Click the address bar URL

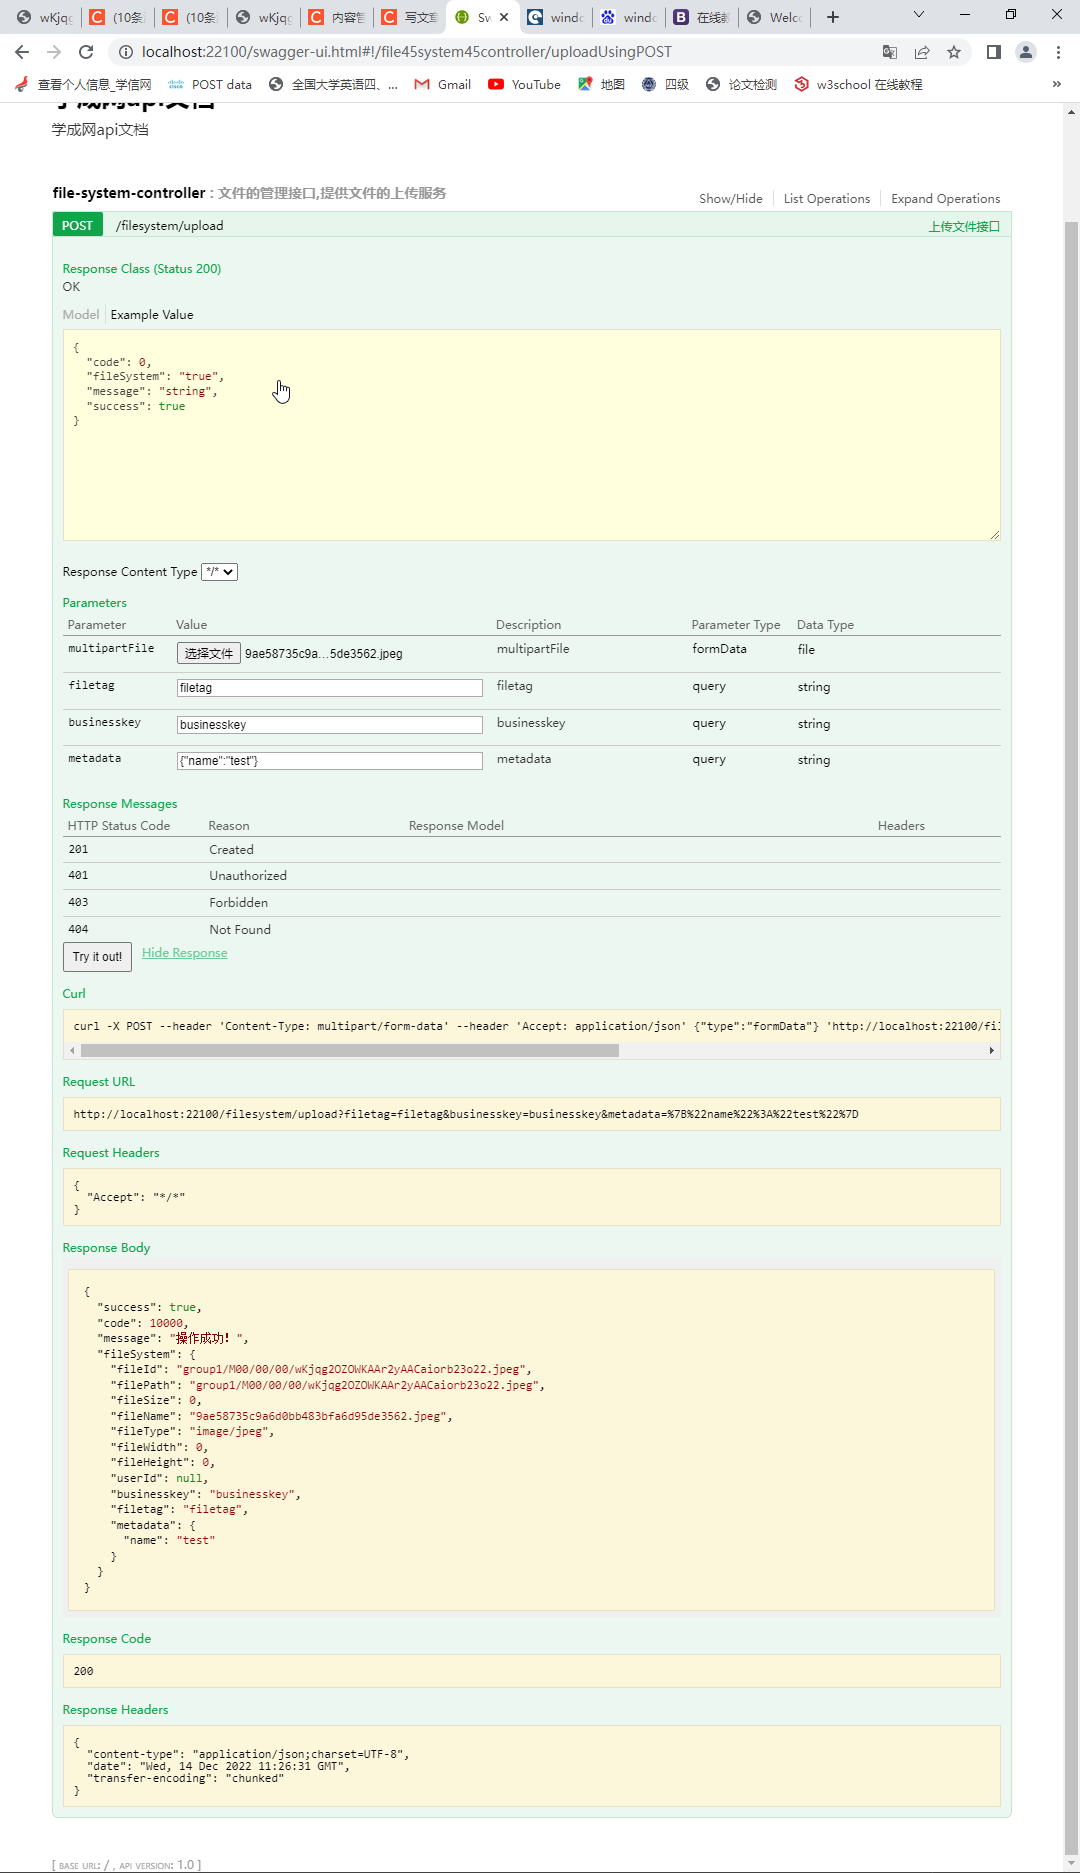[x=406, y=52]
